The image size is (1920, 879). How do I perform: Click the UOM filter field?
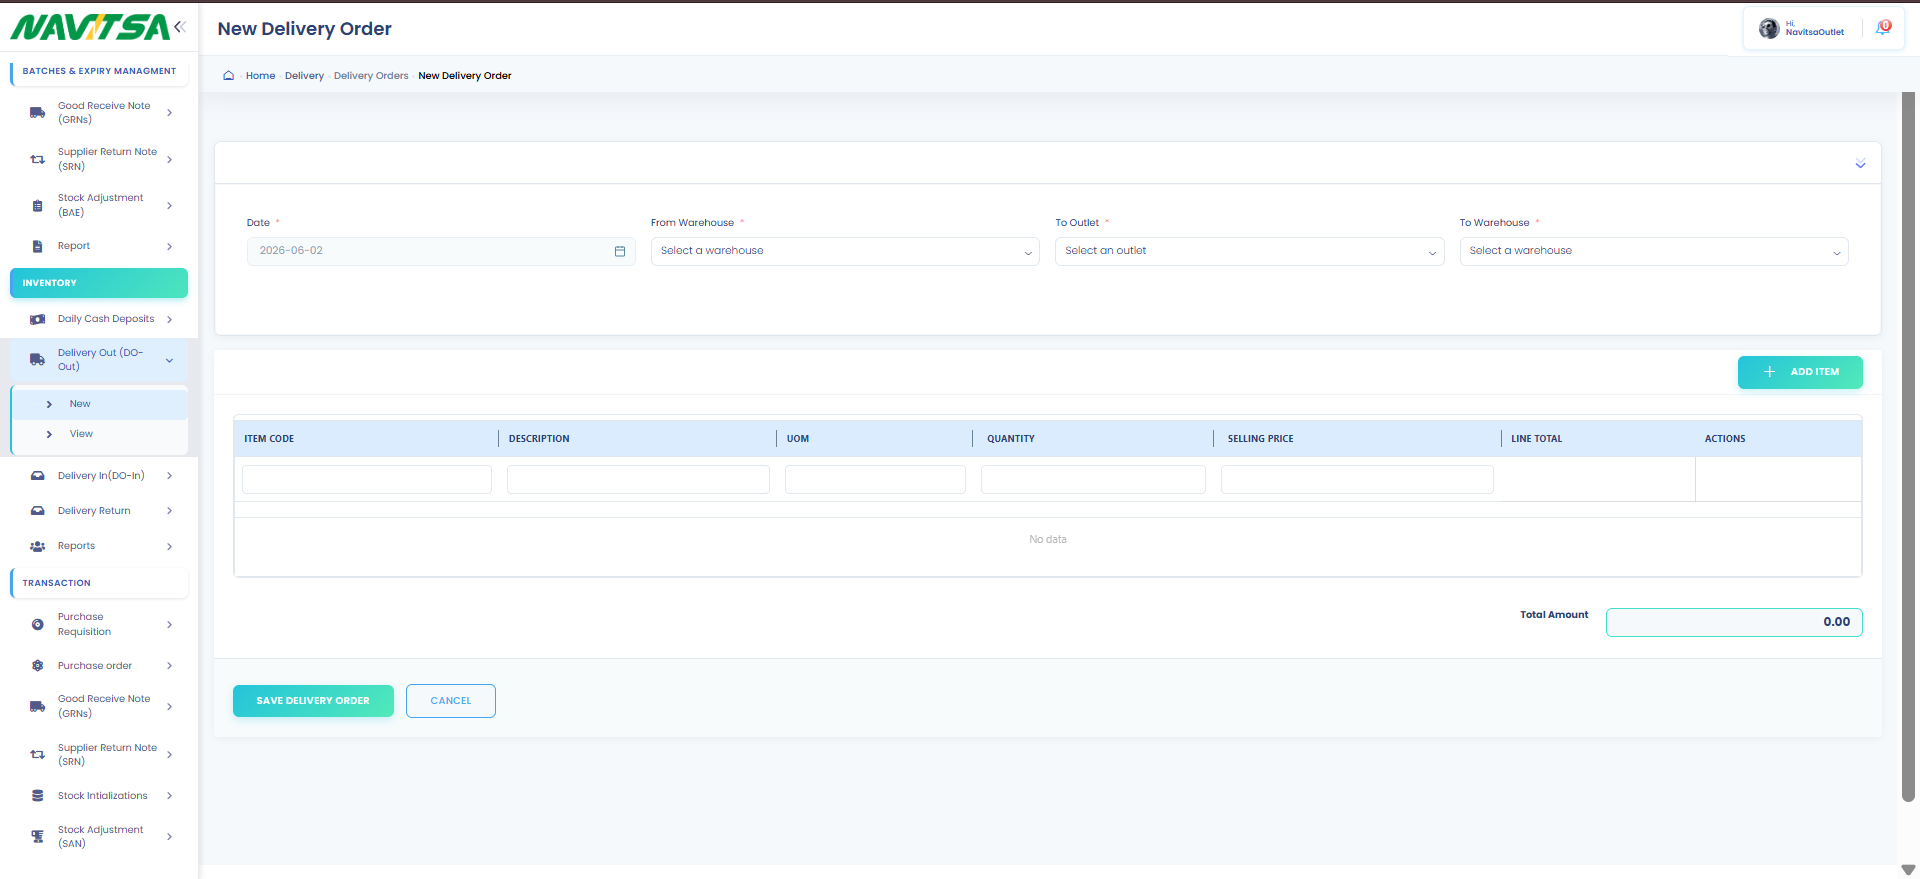point(875,480)
